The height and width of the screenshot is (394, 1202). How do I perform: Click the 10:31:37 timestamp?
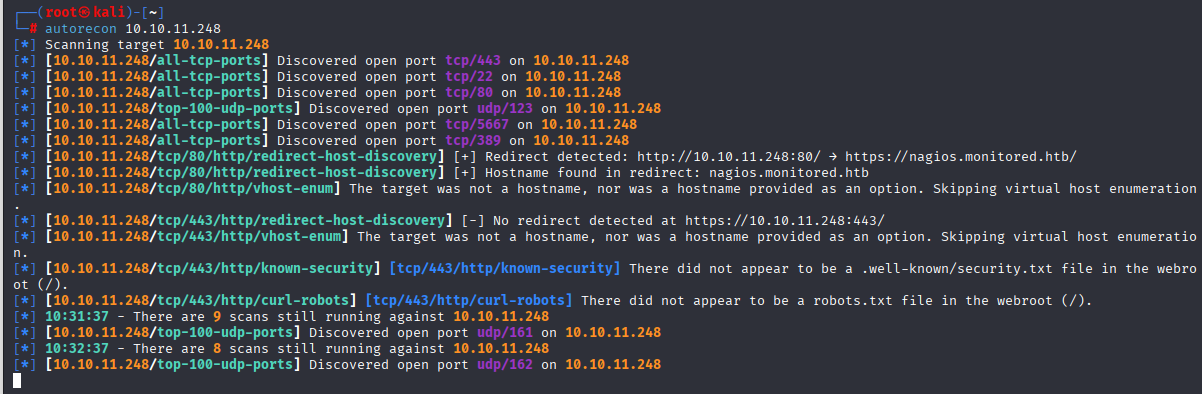tap(76, 316)
